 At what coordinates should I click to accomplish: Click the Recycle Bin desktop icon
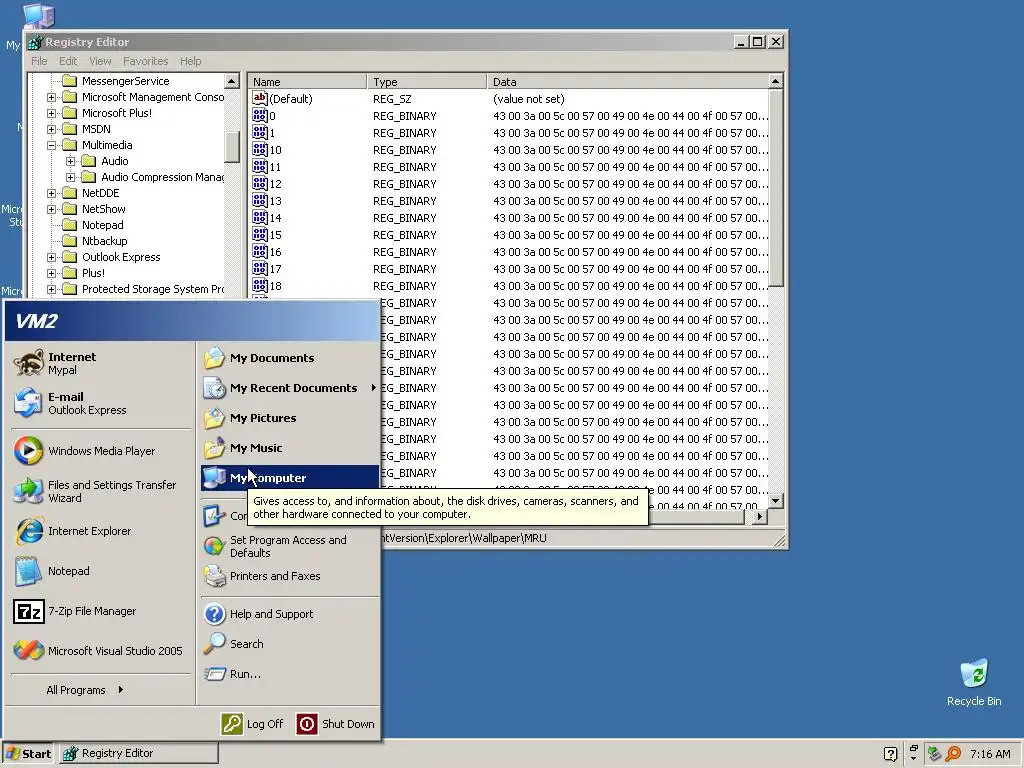pos(974,682)
